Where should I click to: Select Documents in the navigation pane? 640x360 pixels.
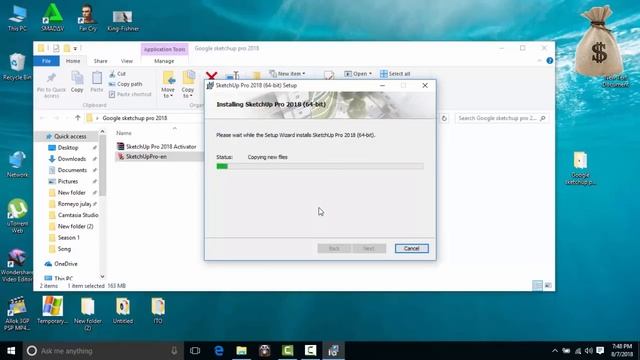pyautogui.click(x=72, y=170)
